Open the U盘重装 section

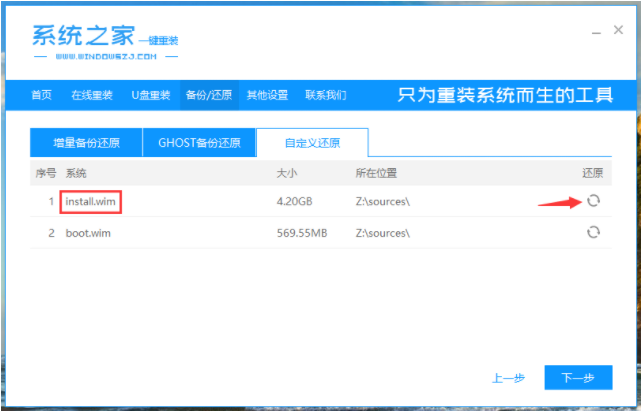[151, 95]
